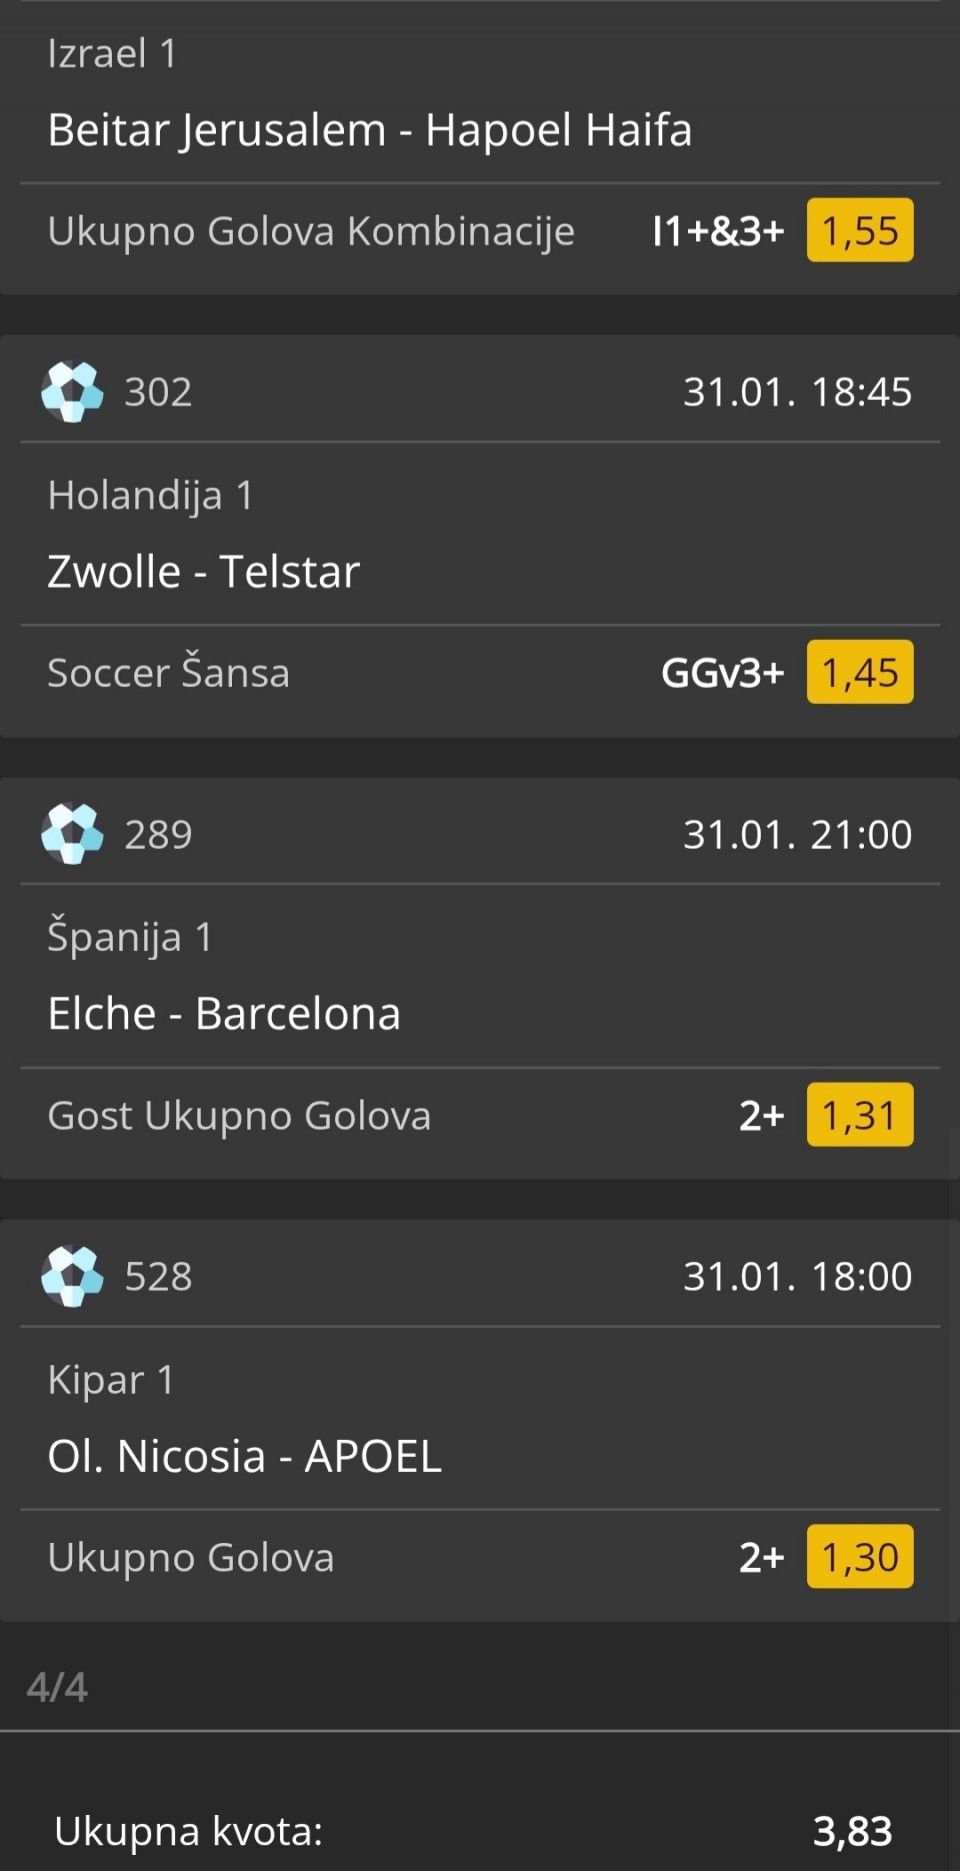Open the Zwolle - Telstar match
Screen dimensions: 960x1871
point(203,572)
